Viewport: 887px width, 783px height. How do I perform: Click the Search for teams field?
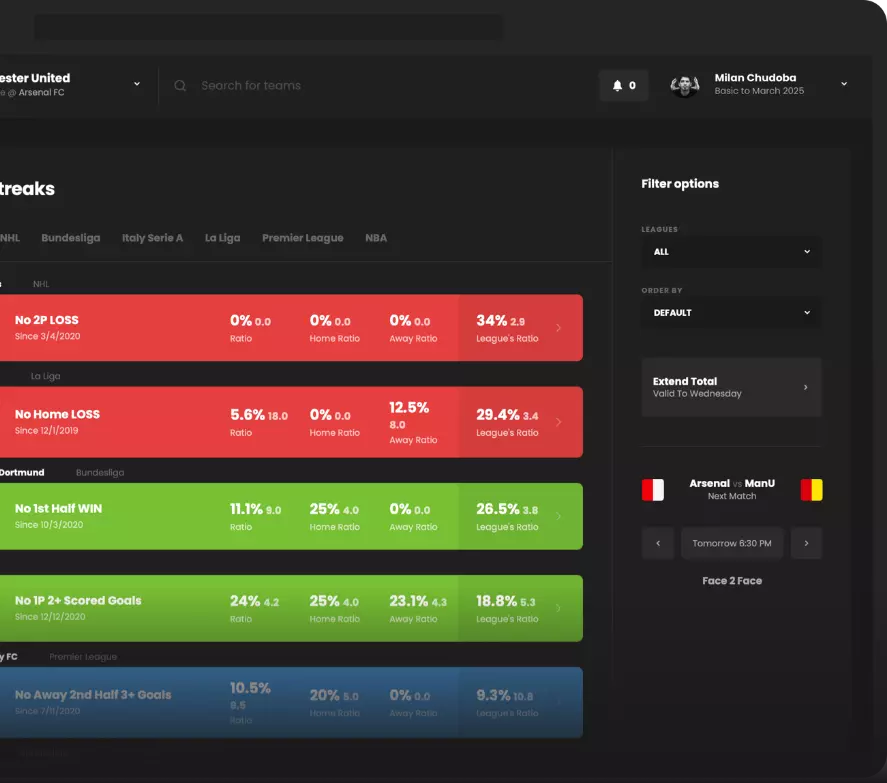pyautogui.click(x=251, y=85)
